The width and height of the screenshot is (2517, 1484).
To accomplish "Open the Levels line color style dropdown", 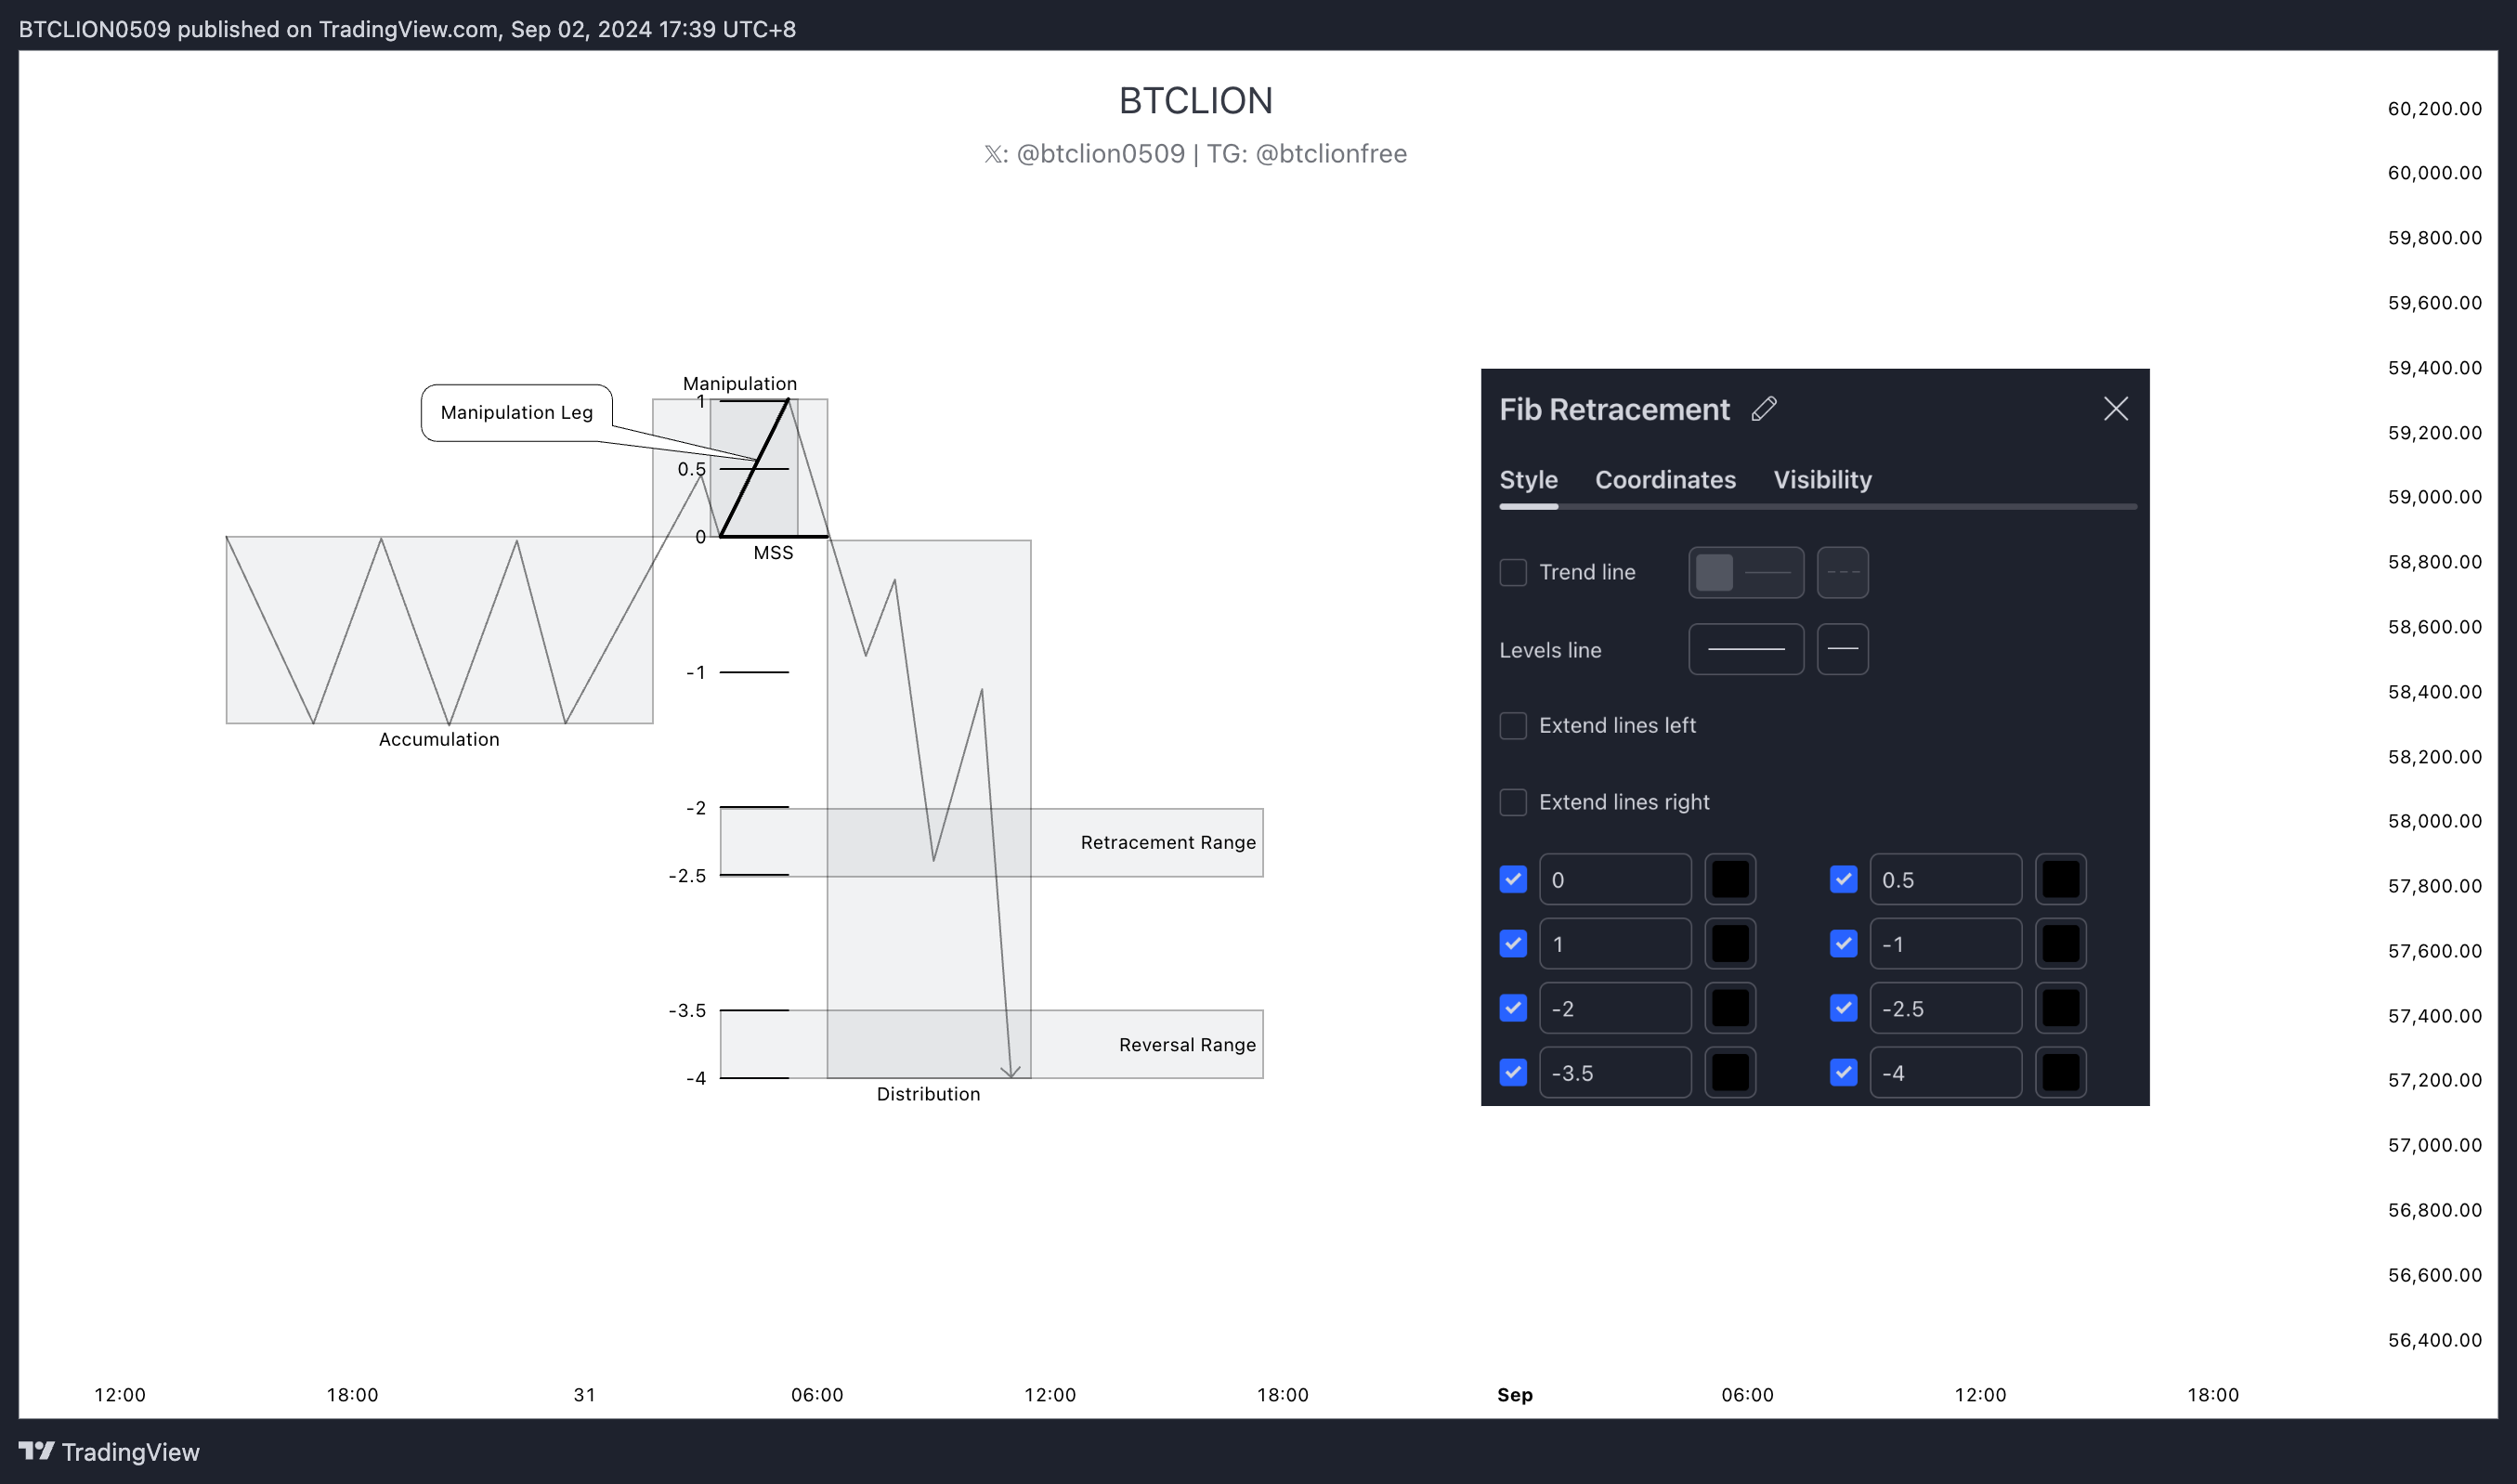I will [1746, 650].
